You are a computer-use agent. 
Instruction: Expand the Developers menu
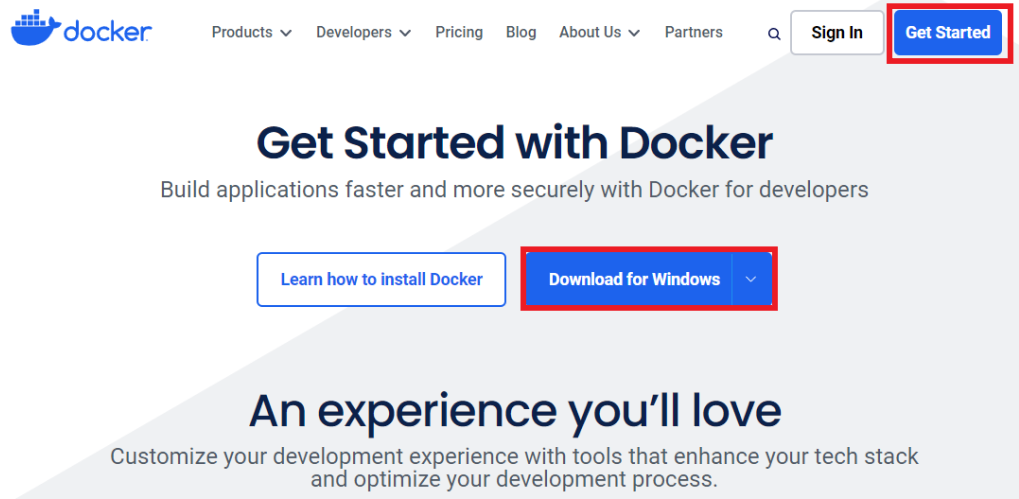(363, 32)
